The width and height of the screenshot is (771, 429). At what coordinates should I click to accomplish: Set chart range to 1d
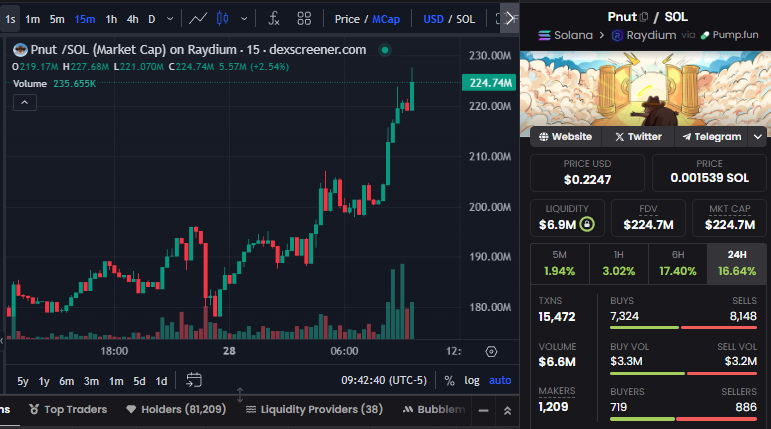(x=161, y=381)
